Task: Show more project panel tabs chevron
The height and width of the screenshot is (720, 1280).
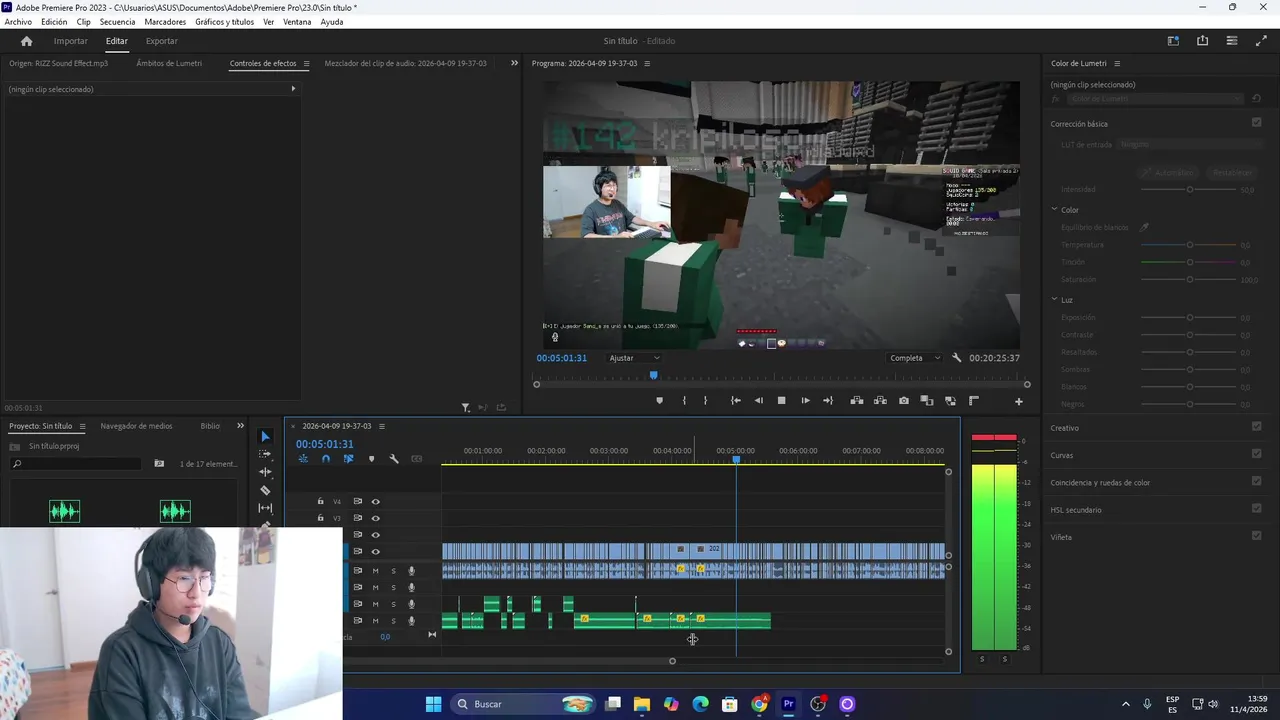Action: tap(240, 426)
